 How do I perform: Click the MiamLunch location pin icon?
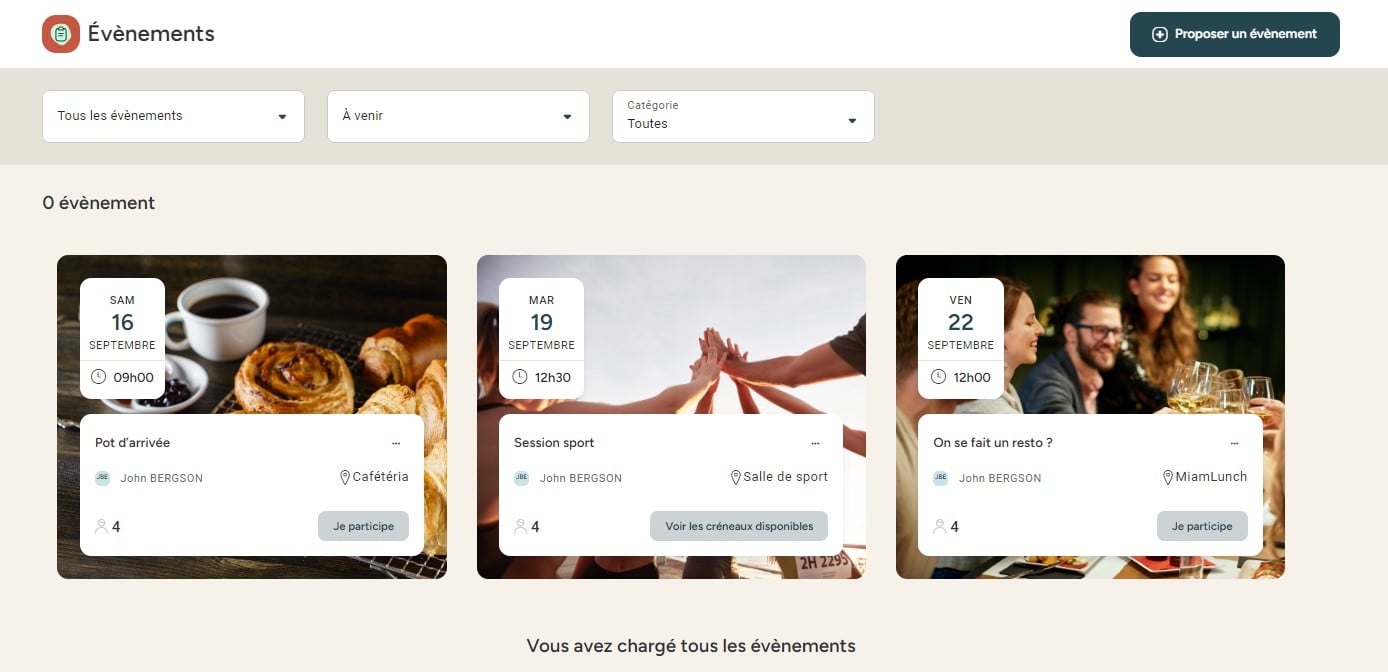pyautogui.click(x=1167, y=478)
